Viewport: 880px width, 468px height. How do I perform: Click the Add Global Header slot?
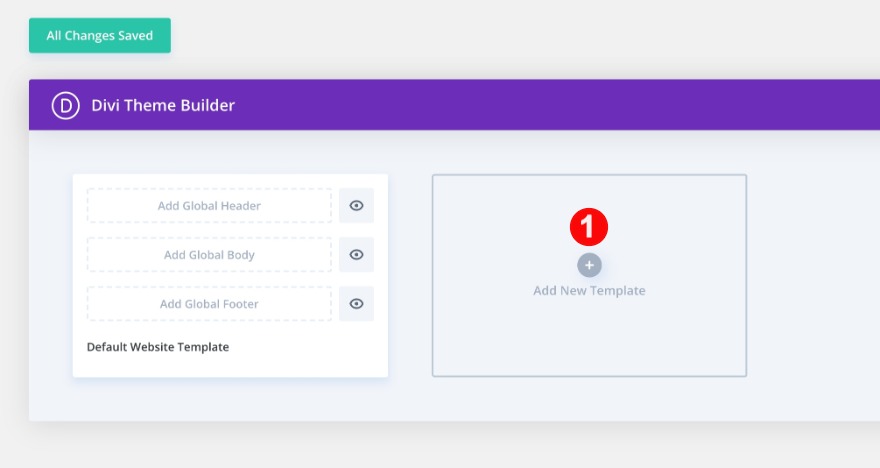pyautogui.click(x=209, y=206)
